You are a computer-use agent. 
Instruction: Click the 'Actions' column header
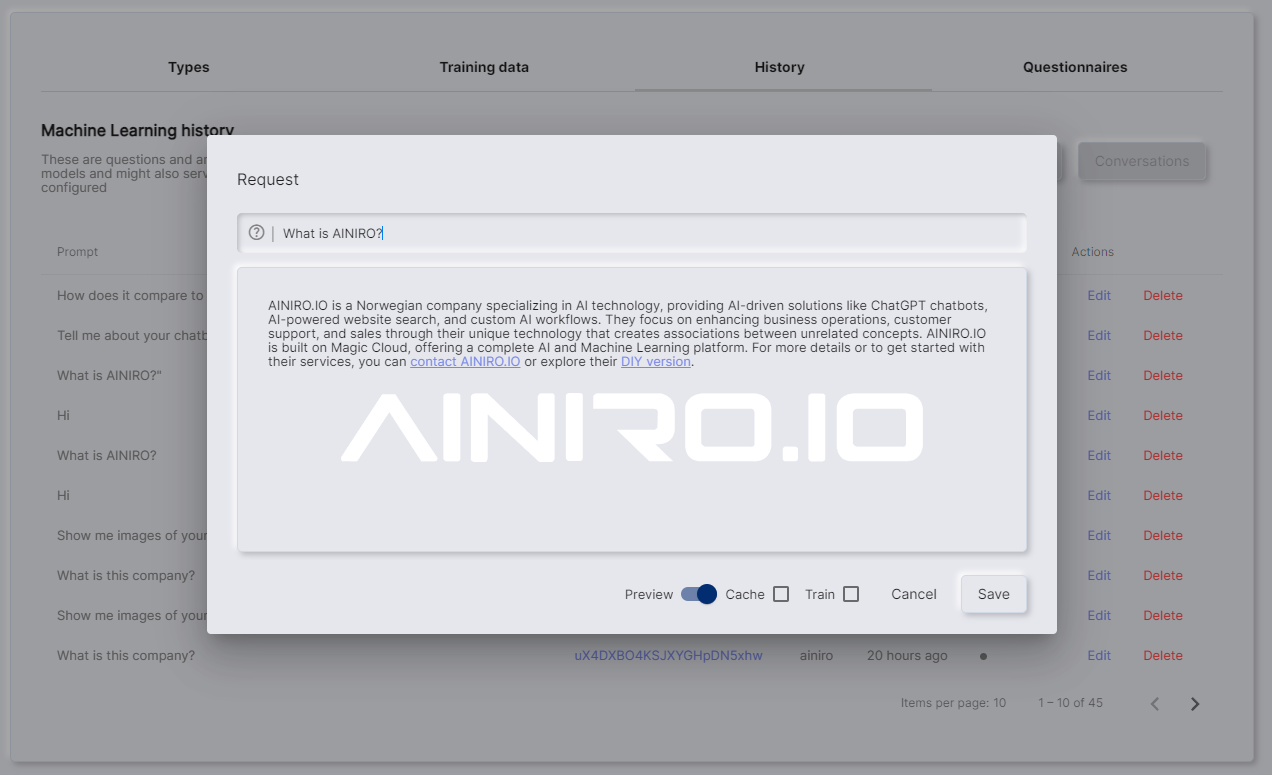(x=1092, y=252)
